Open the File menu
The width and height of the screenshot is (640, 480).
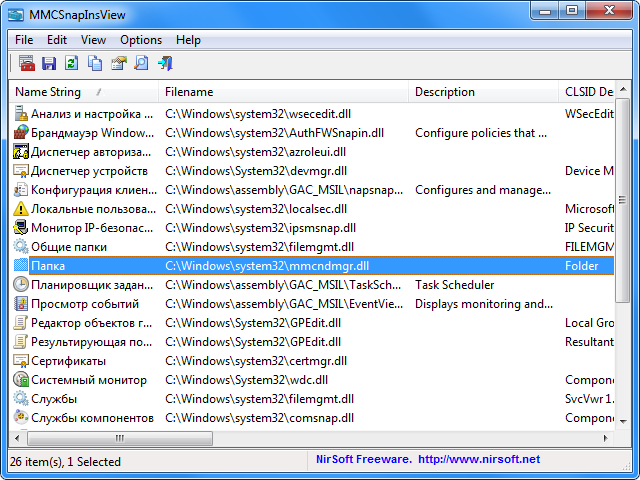(24, 40)
